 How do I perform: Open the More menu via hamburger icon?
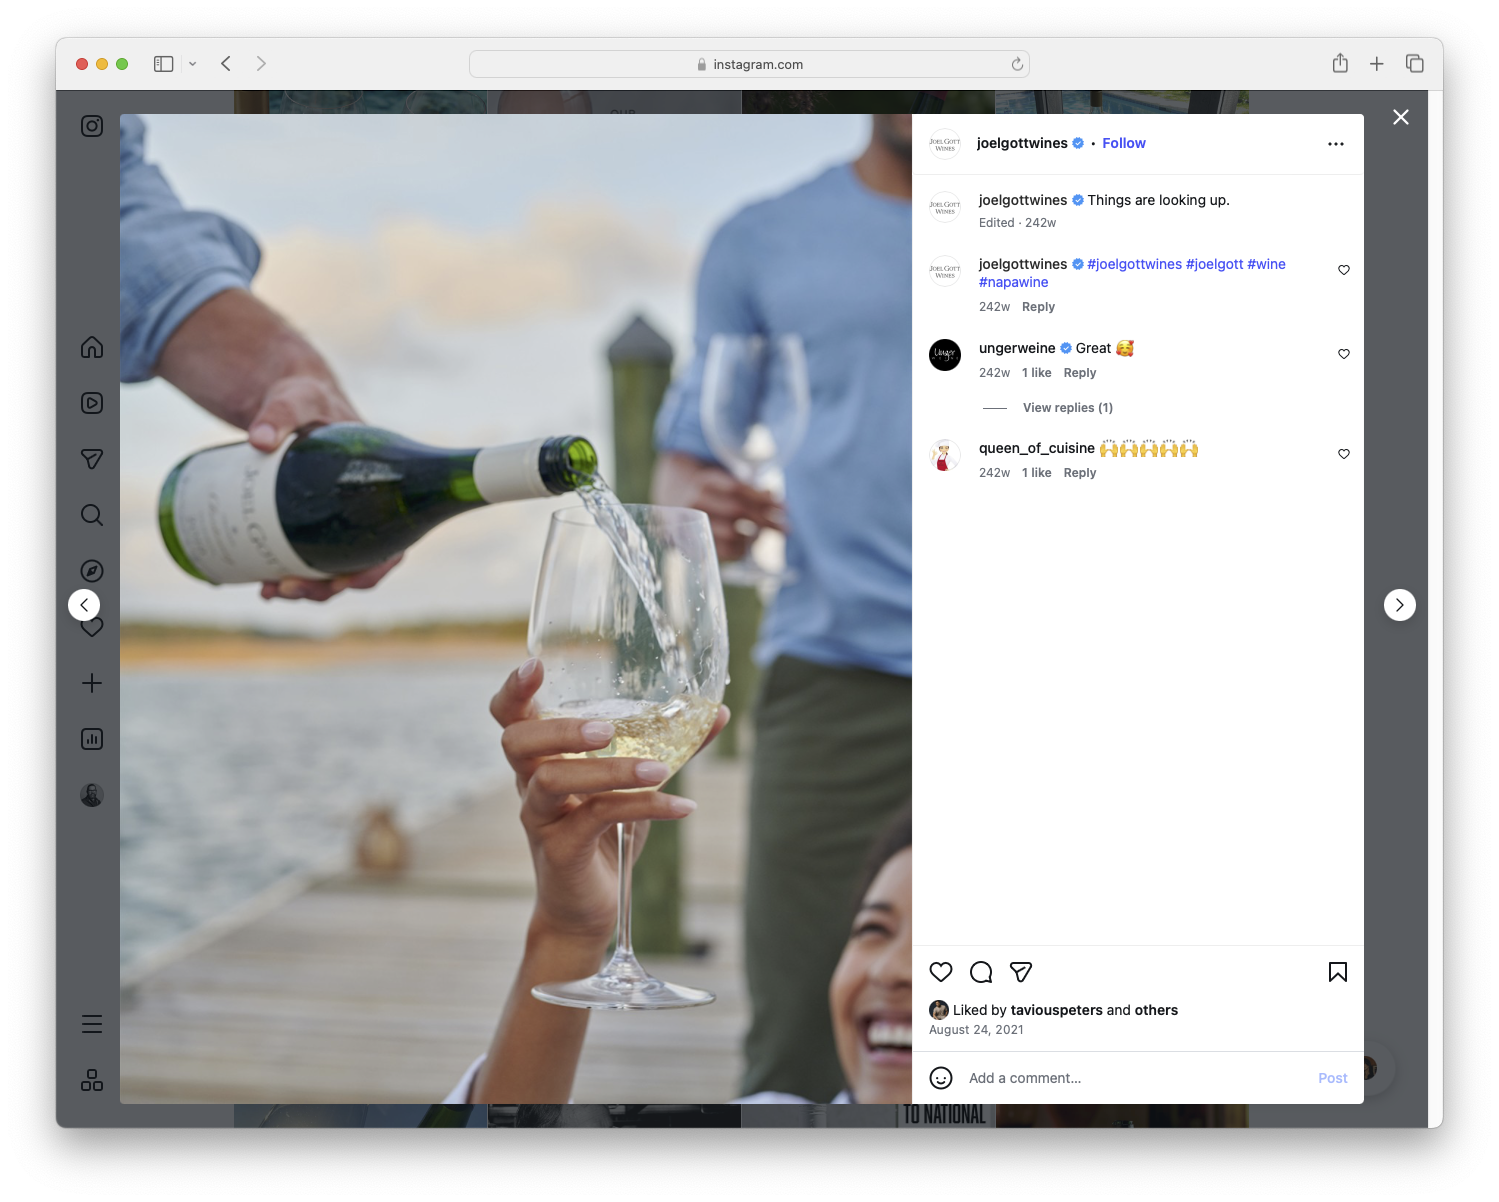tap(91, 1023)
